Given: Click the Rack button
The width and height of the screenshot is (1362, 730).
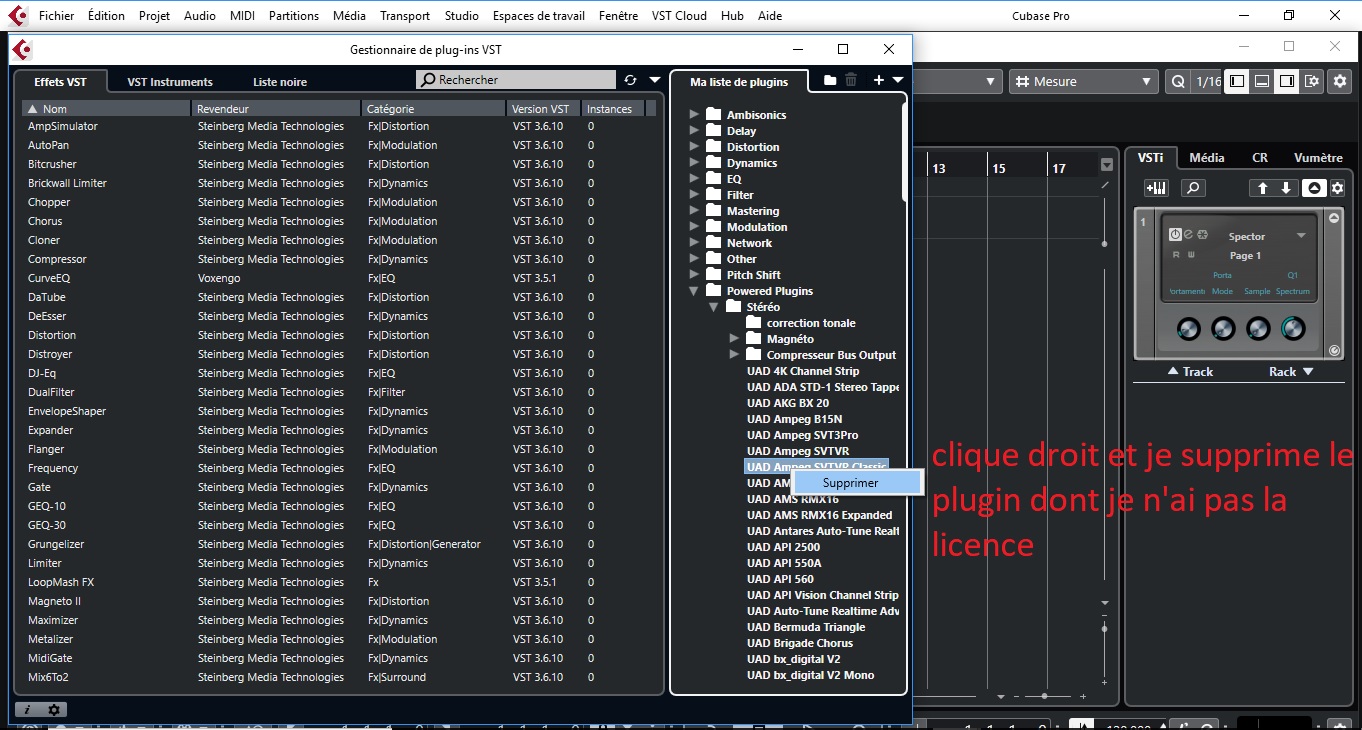Looking at the screenshot, I should tap(1286, 371).
